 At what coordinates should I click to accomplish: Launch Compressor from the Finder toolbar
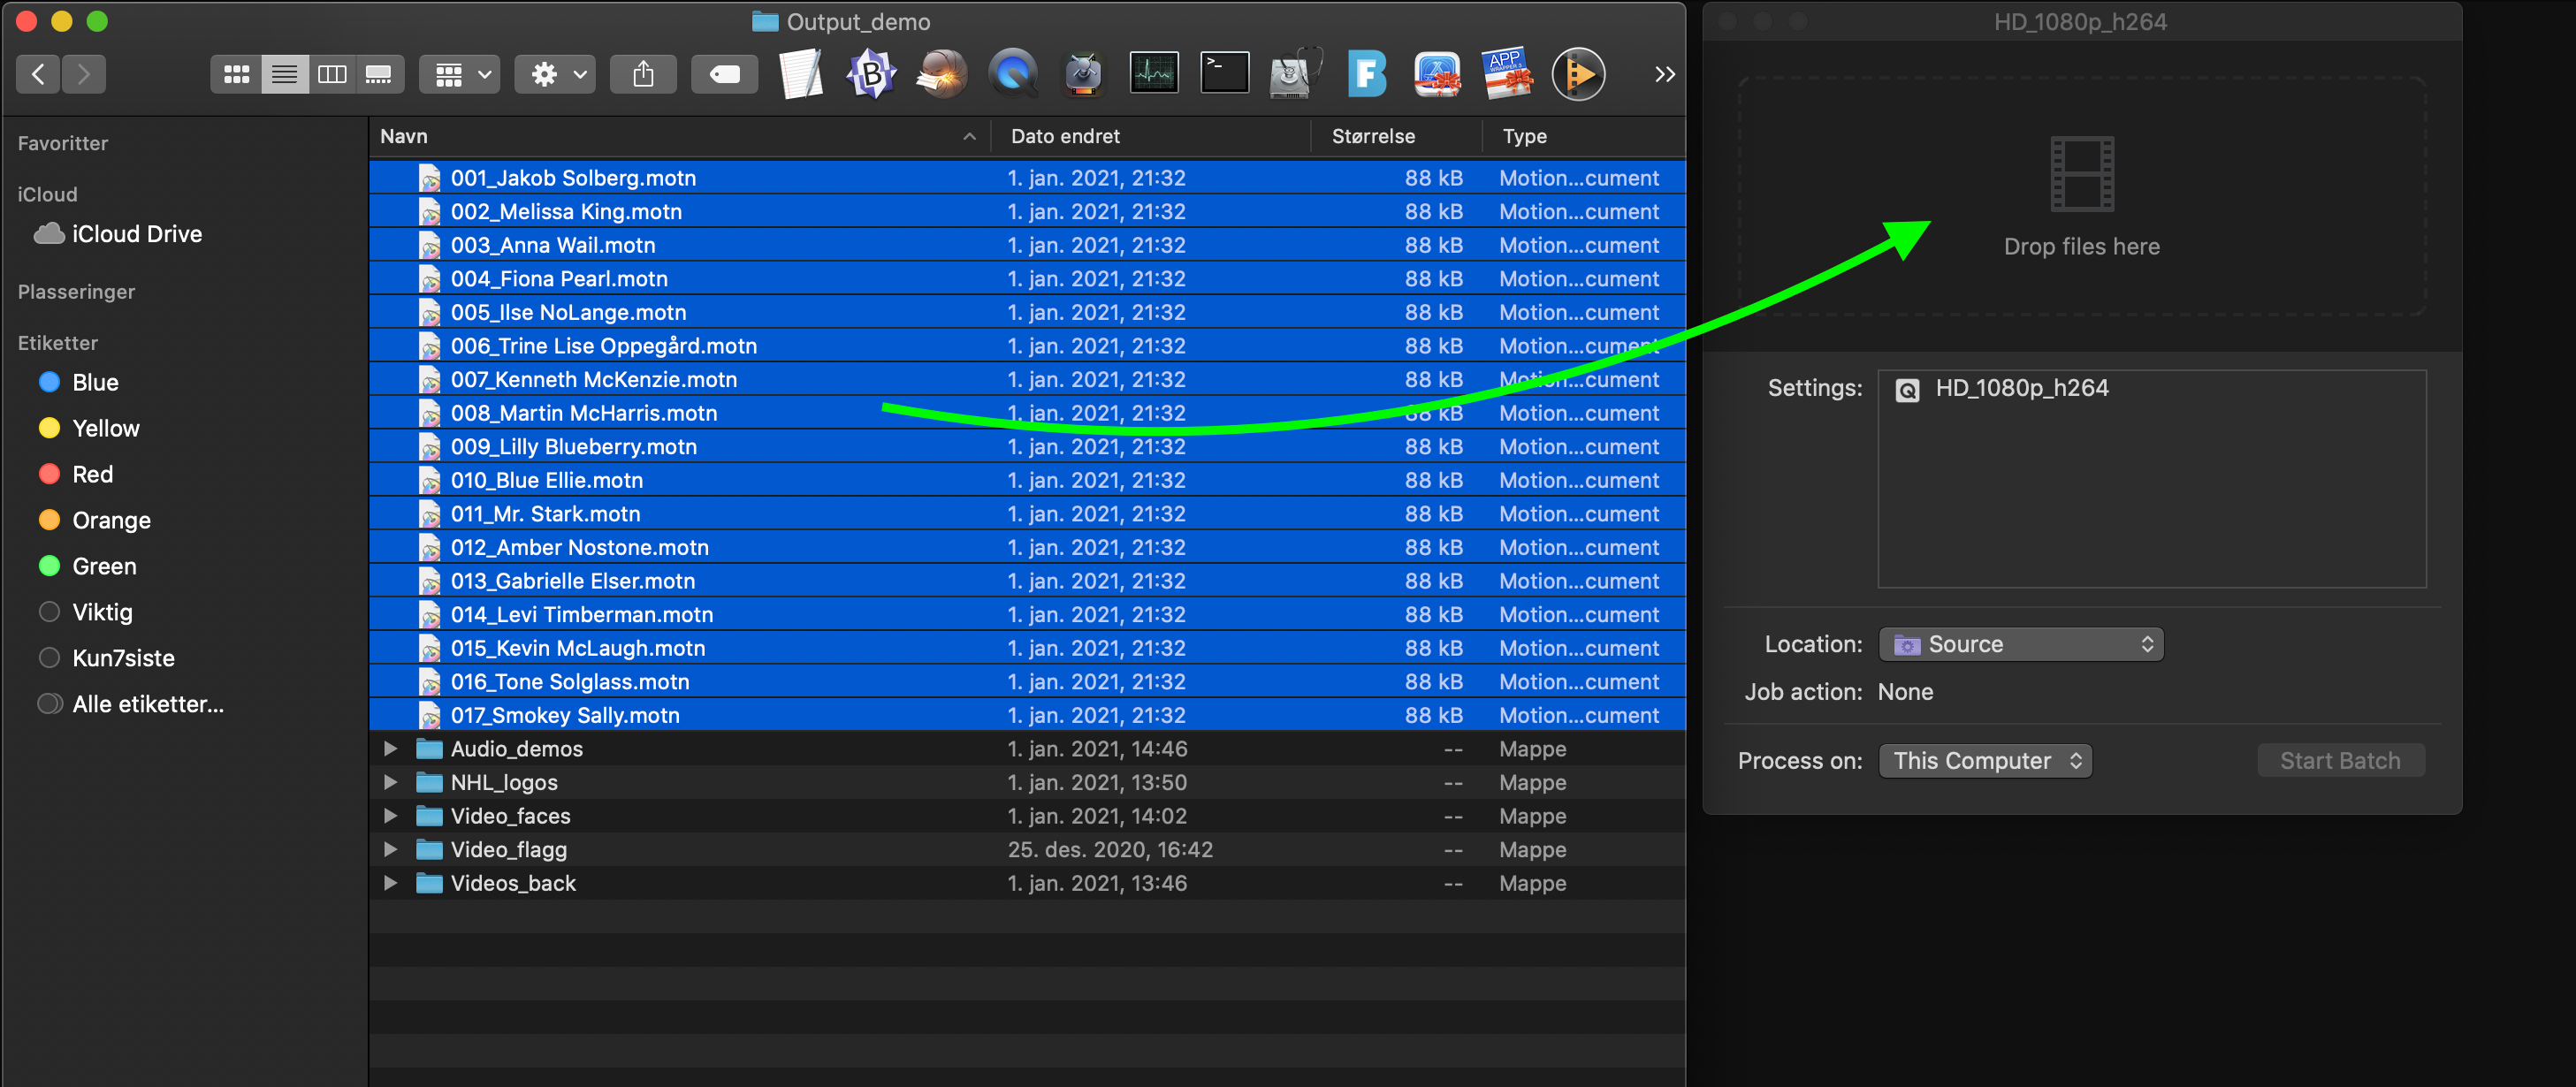click(1083, 74)
